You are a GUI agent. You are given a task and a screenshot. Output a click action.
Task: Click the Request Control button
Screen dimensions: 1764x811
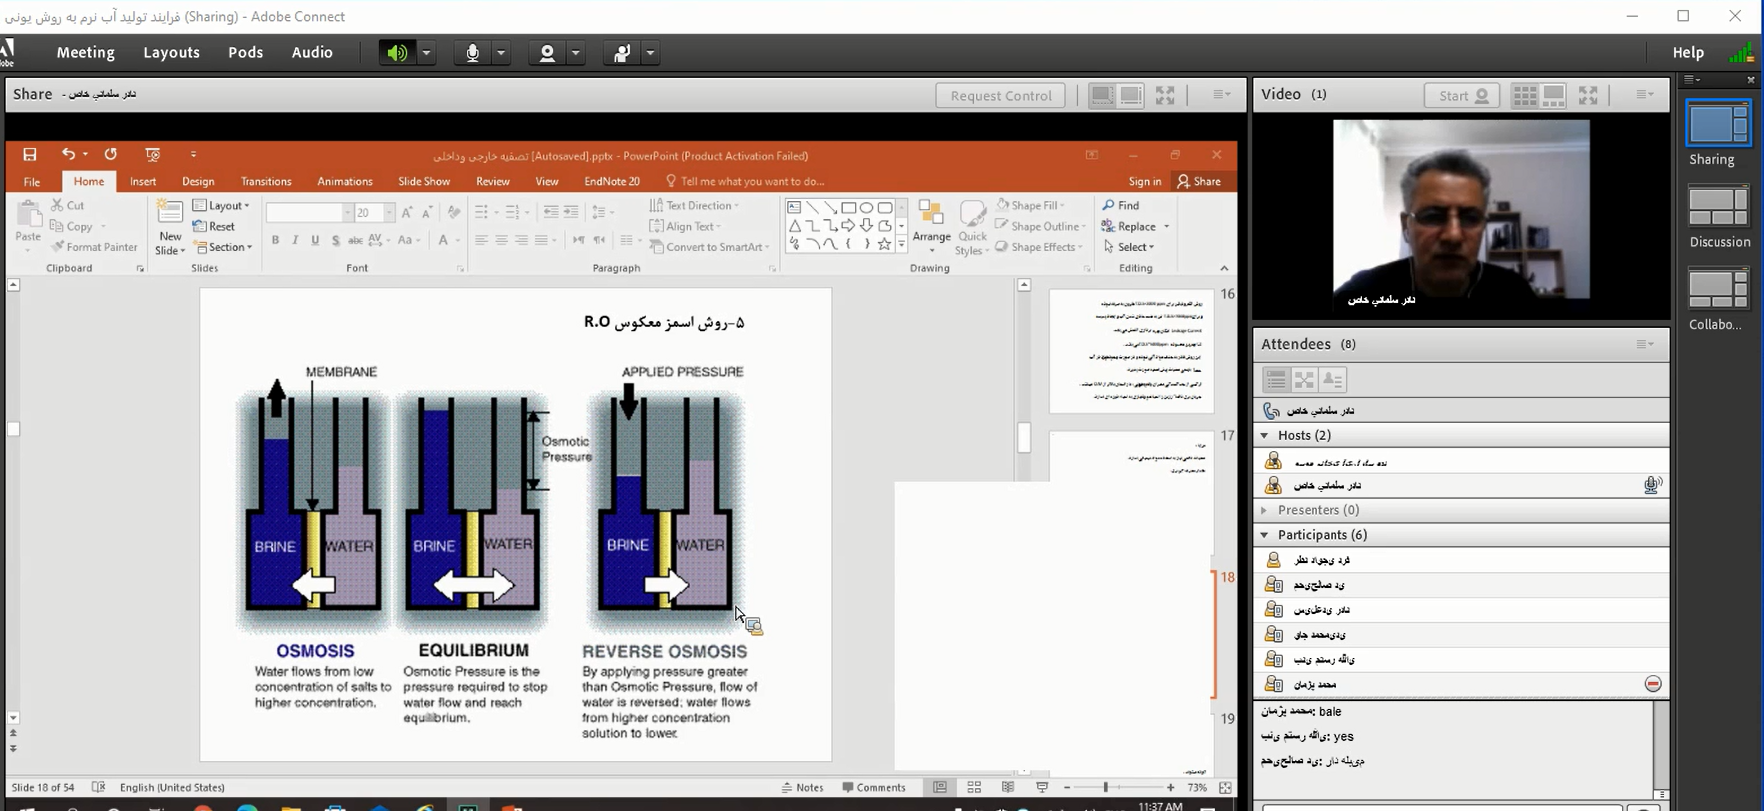(x=1000, y=95)
